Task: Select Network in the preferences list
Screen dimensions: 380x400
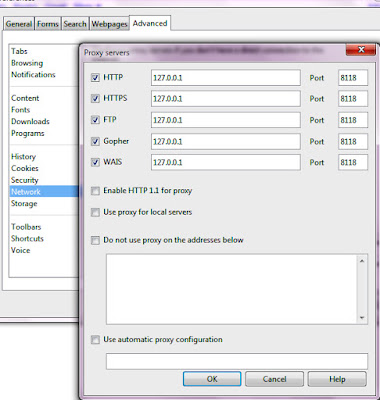Action: point(43,192)
